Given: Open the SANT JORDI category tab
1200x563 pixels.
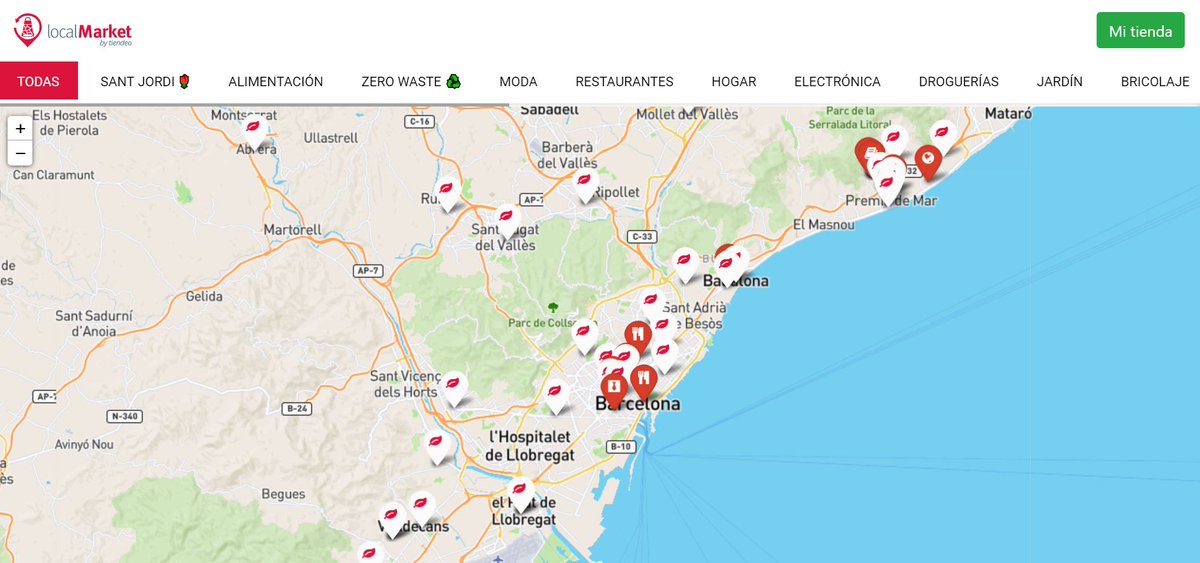Looking at the screenshot, I should [145, 82].
